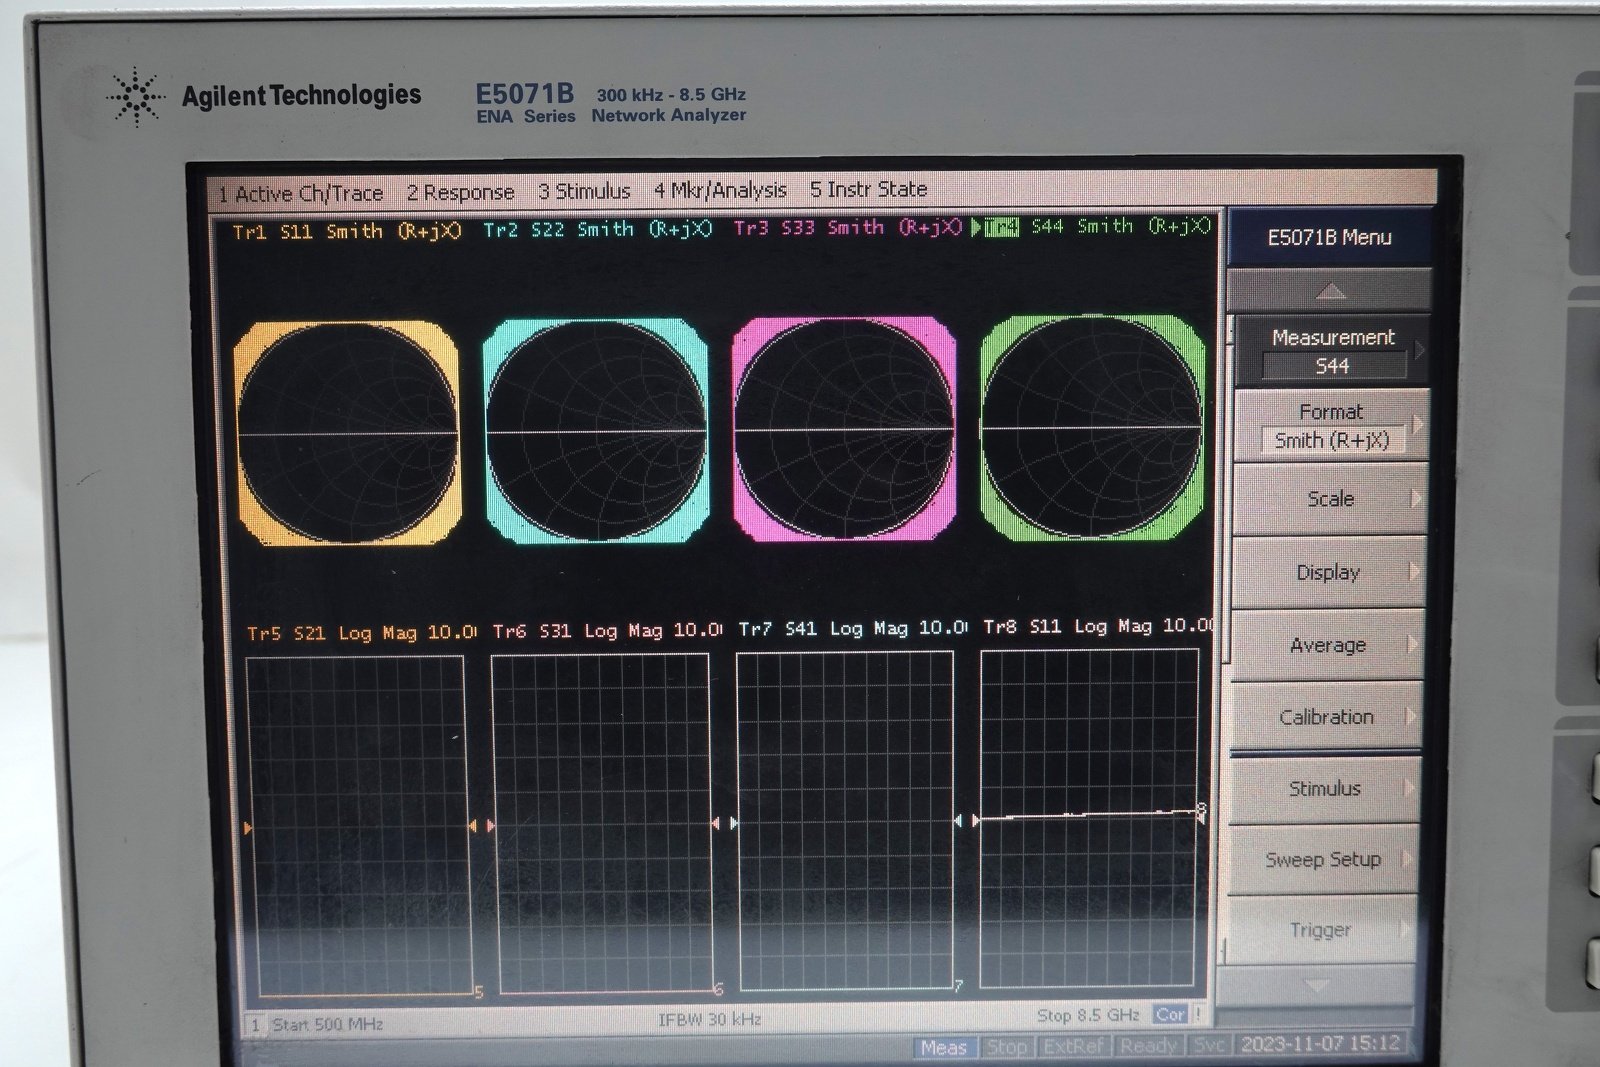The width and height of the screenshot is (1600, 1067).
Task: Click the date and time display
Action: pyautogui.click(x=1320, y=1043)
